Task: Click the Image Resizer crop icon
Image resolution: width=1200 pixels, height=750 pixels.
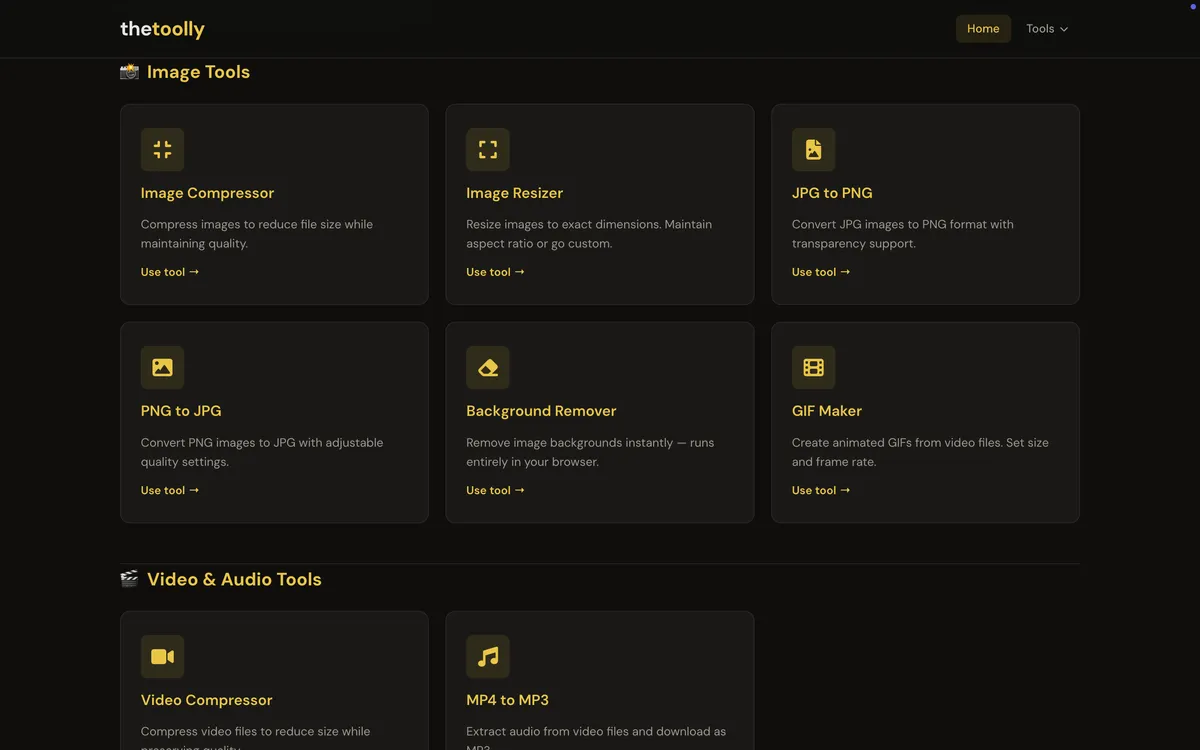Action: click(487, 148)
